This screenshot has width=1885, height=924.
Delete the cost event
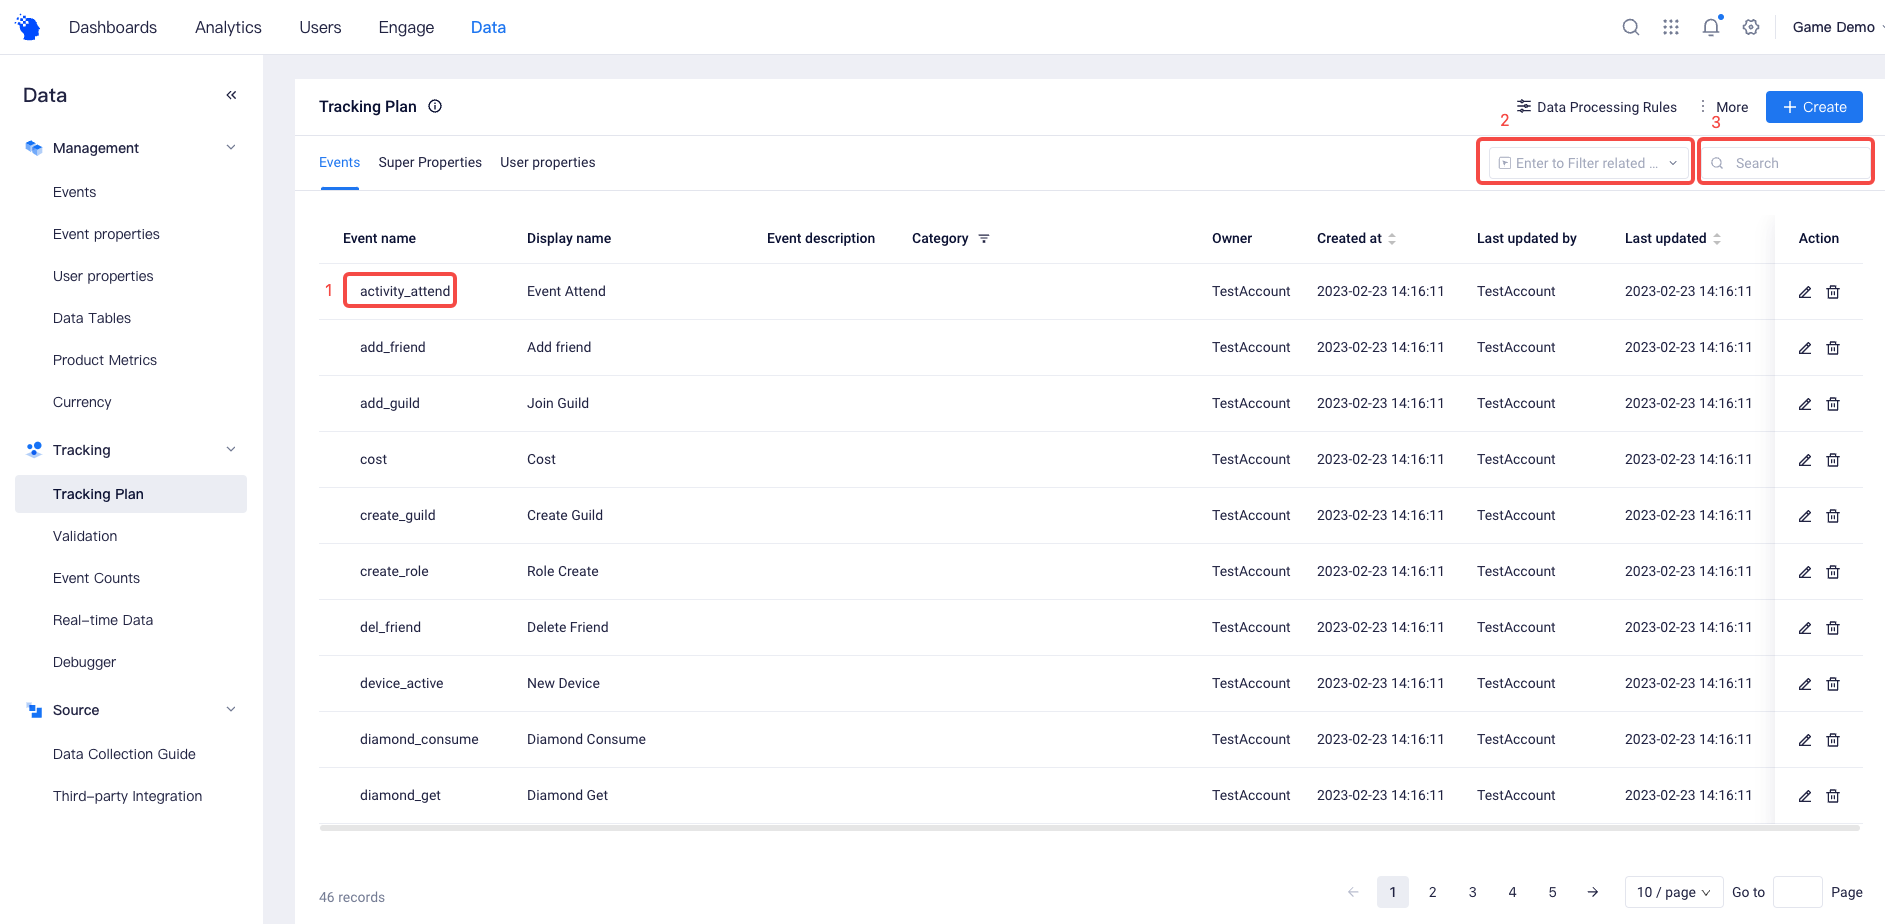(1833, 460)
